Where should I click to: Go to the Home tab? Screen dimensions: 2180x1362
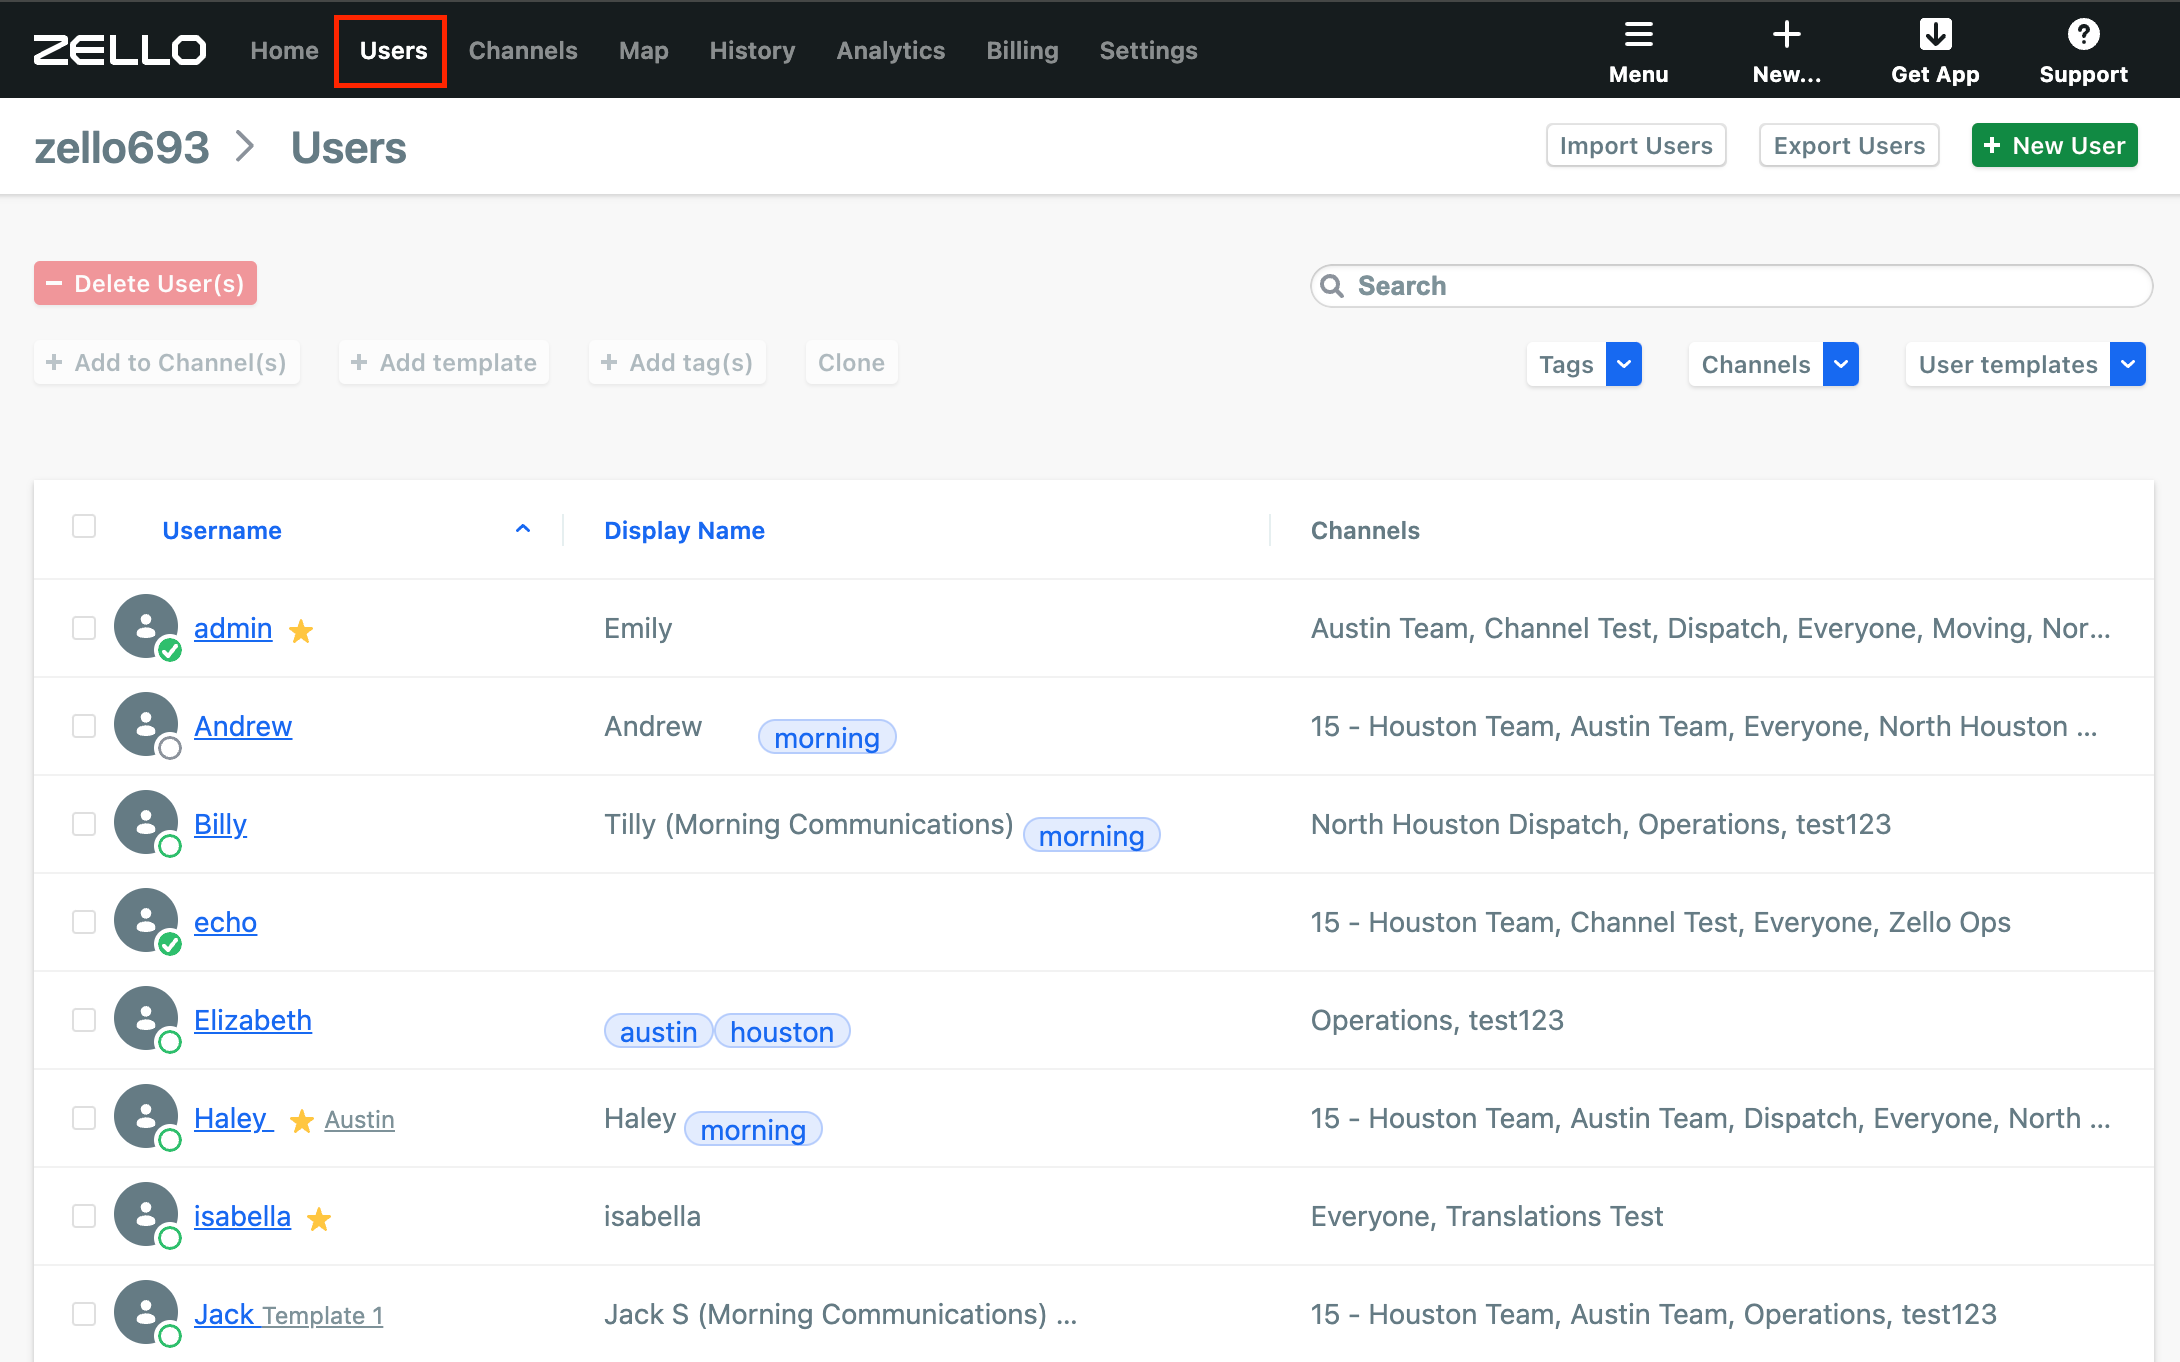[284, 50]
